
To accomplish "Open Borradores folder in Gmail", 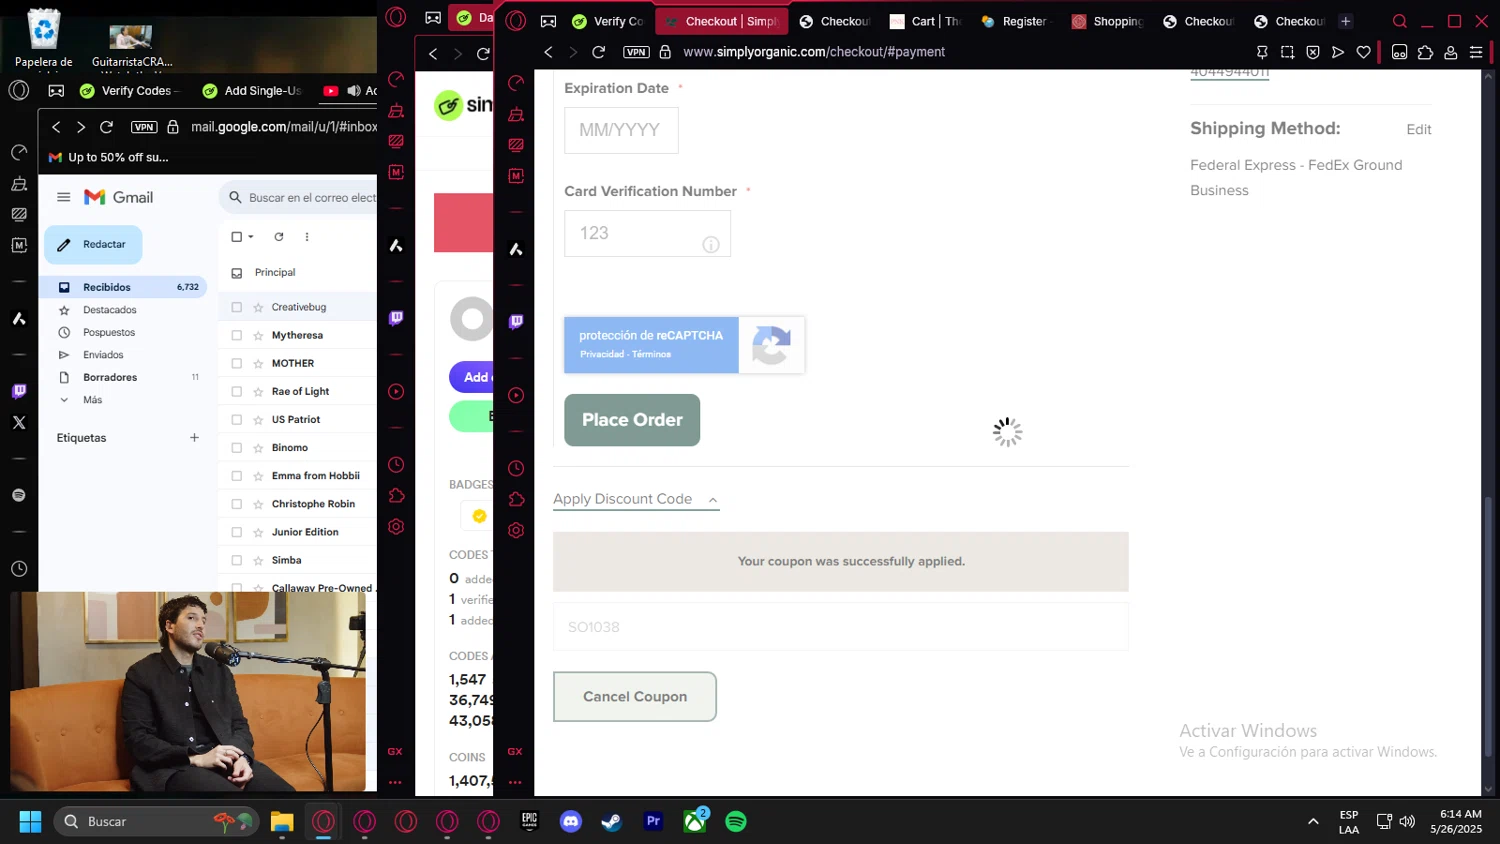I will pyautogui.click(x=125, y=377).
